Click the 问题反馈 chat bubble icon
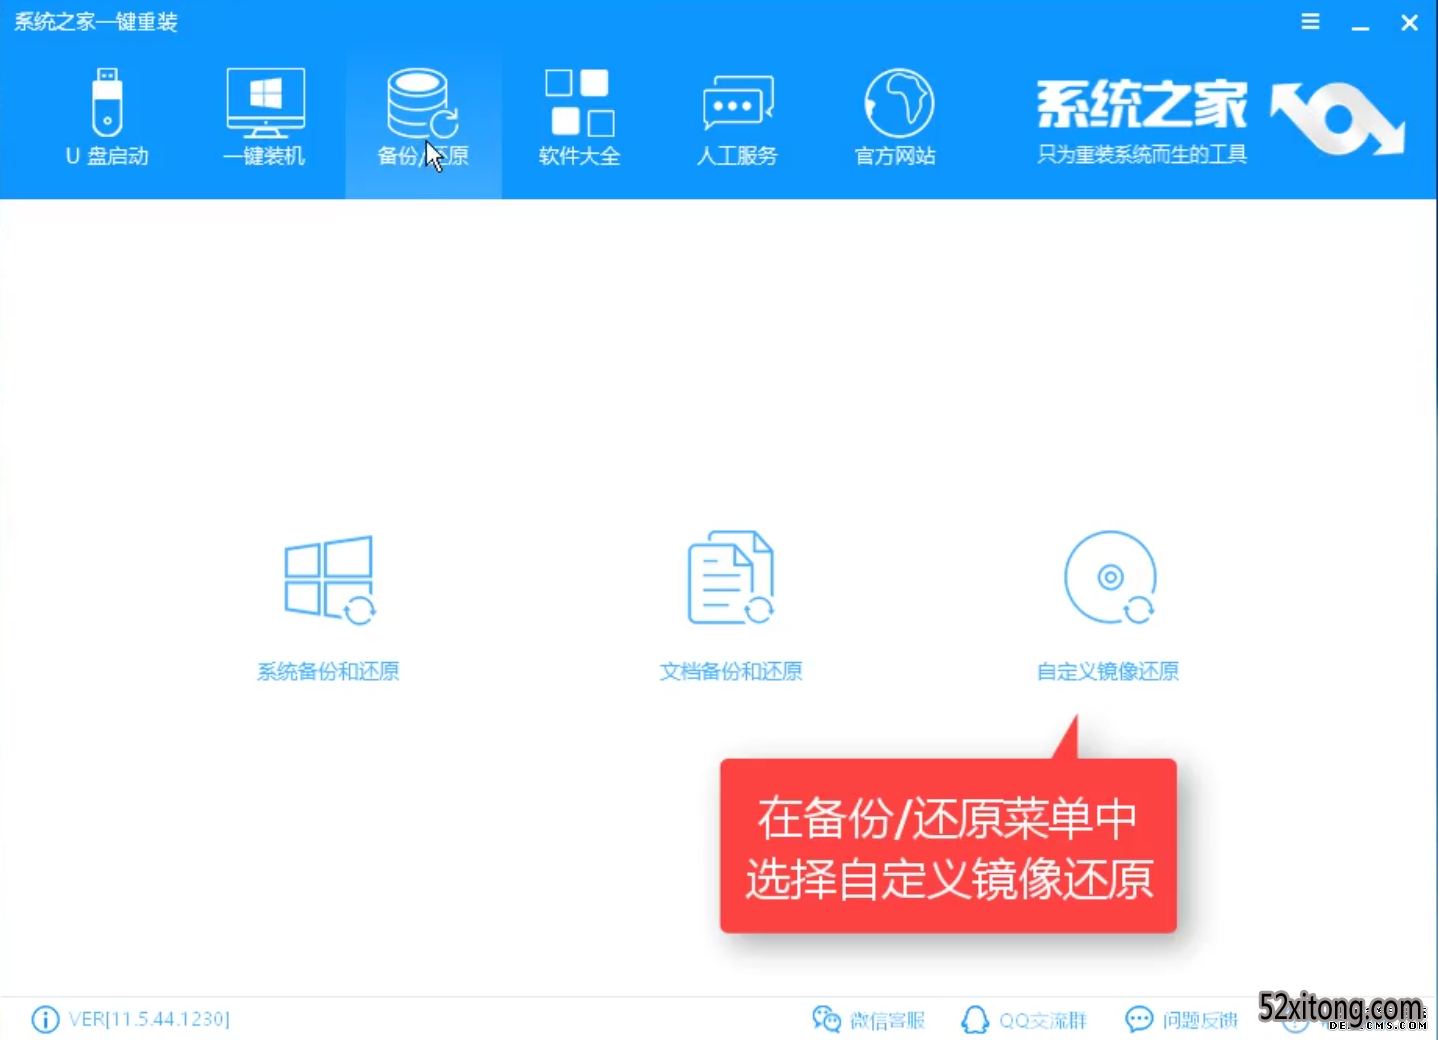 pyautogui.click(x=1139, y=1019)
